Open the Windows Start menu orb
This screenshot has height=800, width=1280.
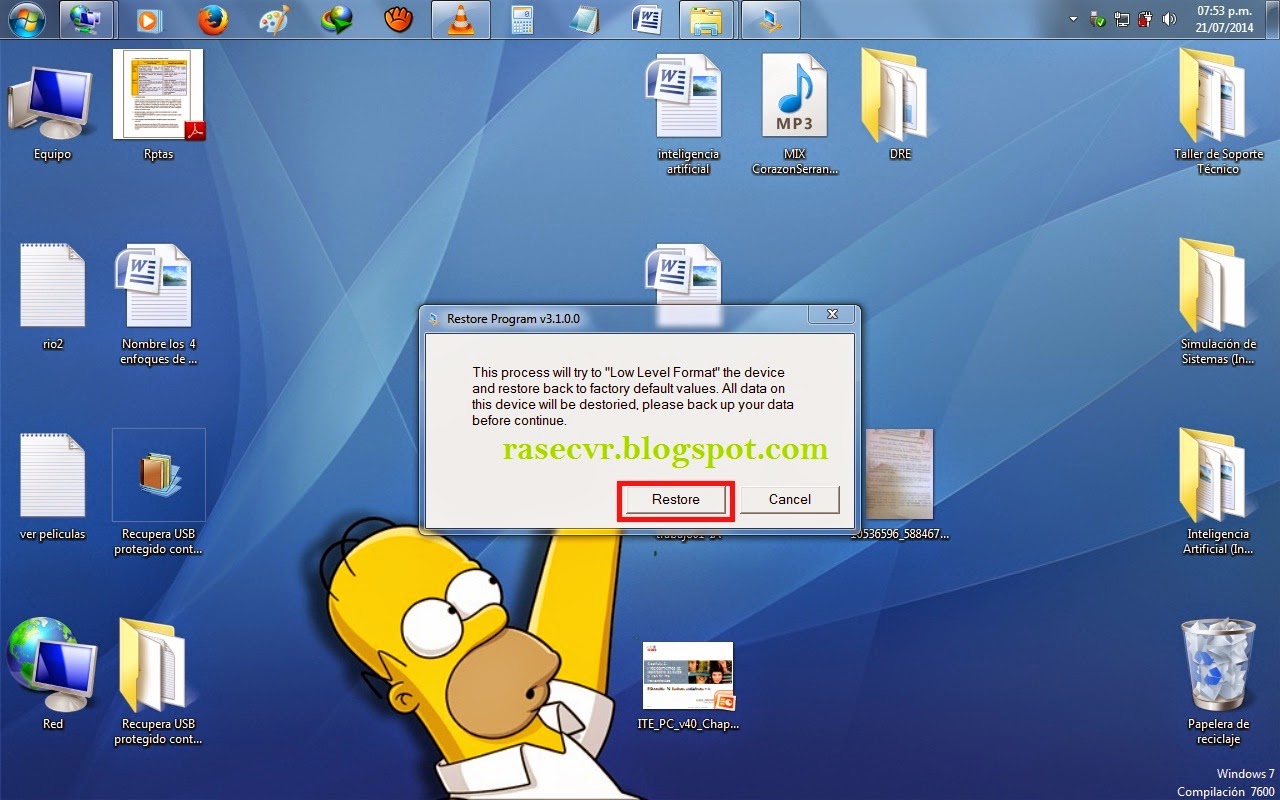point(28,19)
